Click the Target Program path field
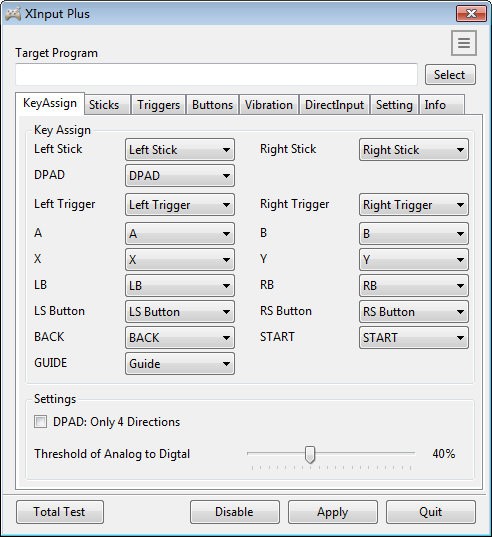This screenshot has height=537, width=492. pos(216,74)
